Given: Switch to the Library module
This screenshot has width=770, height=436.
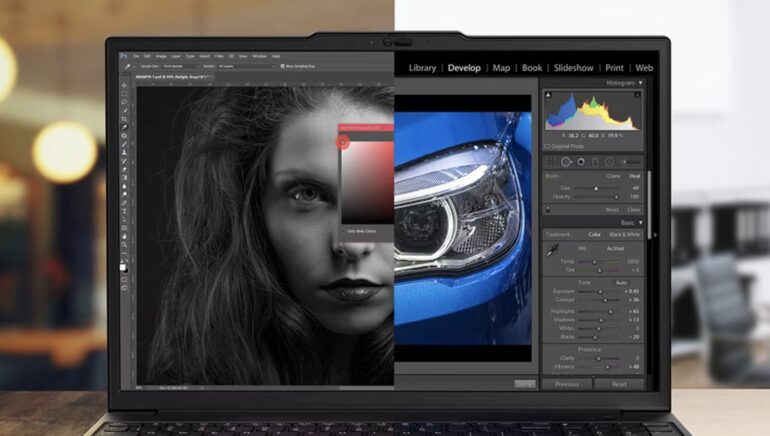Looking at the screenshot, I should point(422,68).
